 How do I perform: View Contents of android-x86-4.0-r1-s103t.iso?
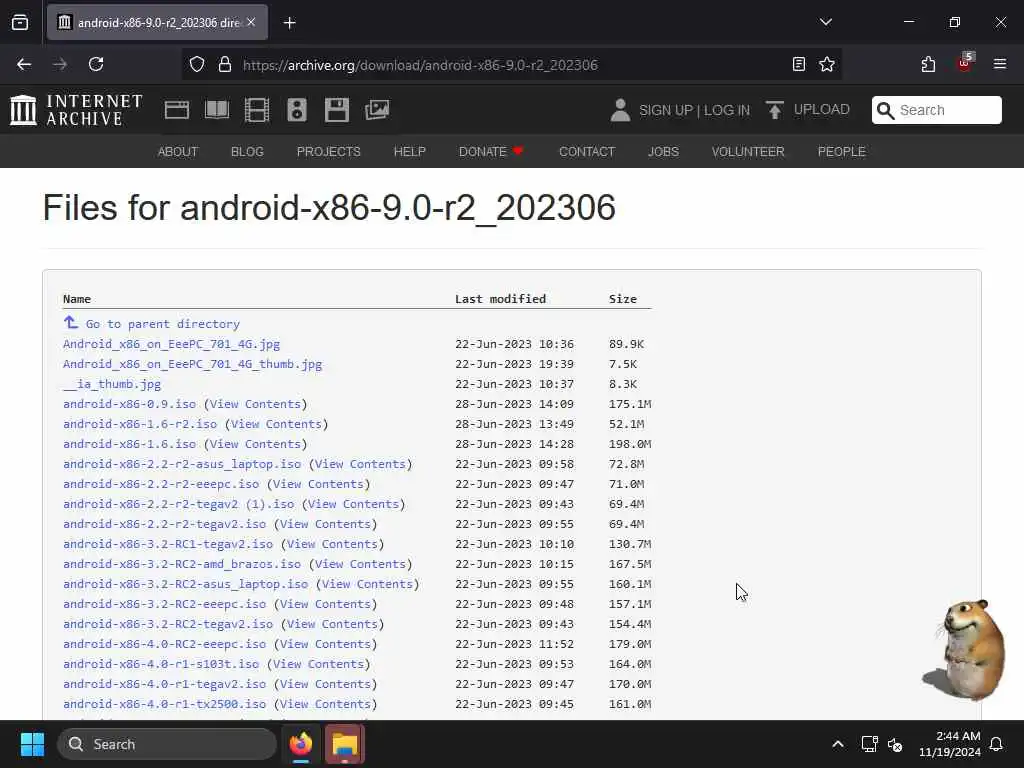point(318,664)
